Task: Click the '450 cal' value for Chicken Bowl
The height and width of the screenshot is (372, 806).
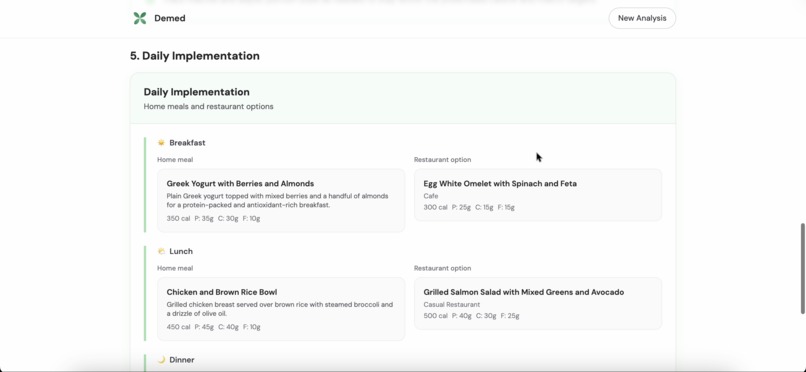Action: click(178, 327)
